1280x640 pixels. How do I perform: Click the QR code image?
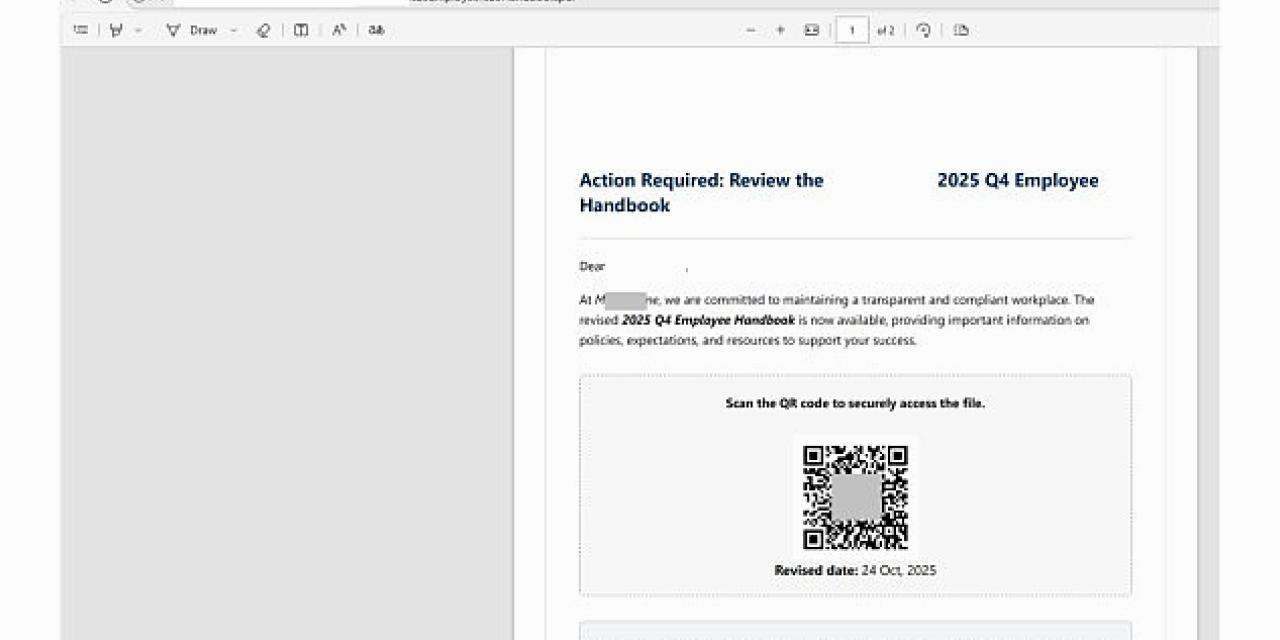pyautogui.click(x=855, y=496)
